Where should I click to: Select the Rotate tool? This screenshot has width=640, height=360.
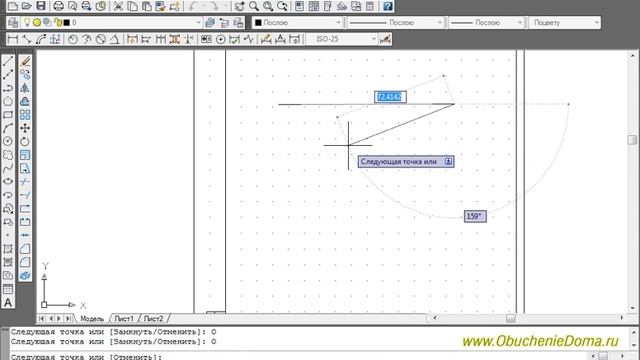(x=25, y=142)
